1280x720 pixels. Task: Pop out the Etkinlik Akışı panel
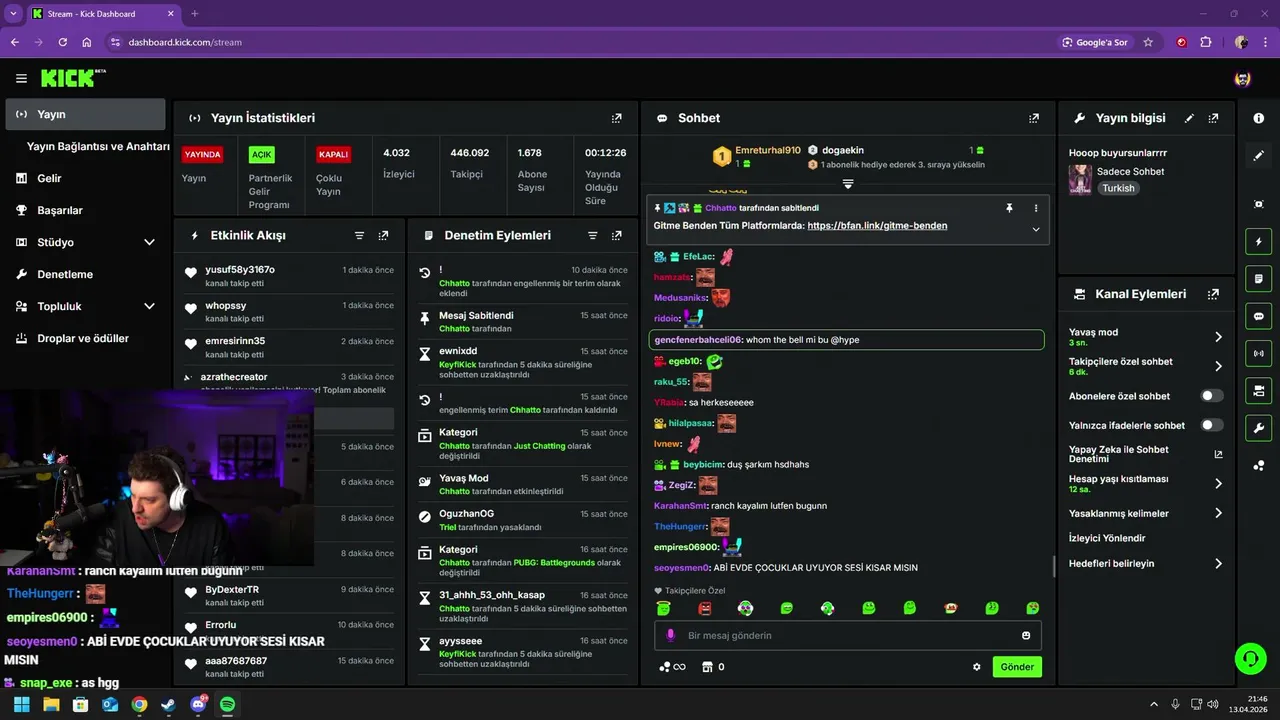point(383,236)
